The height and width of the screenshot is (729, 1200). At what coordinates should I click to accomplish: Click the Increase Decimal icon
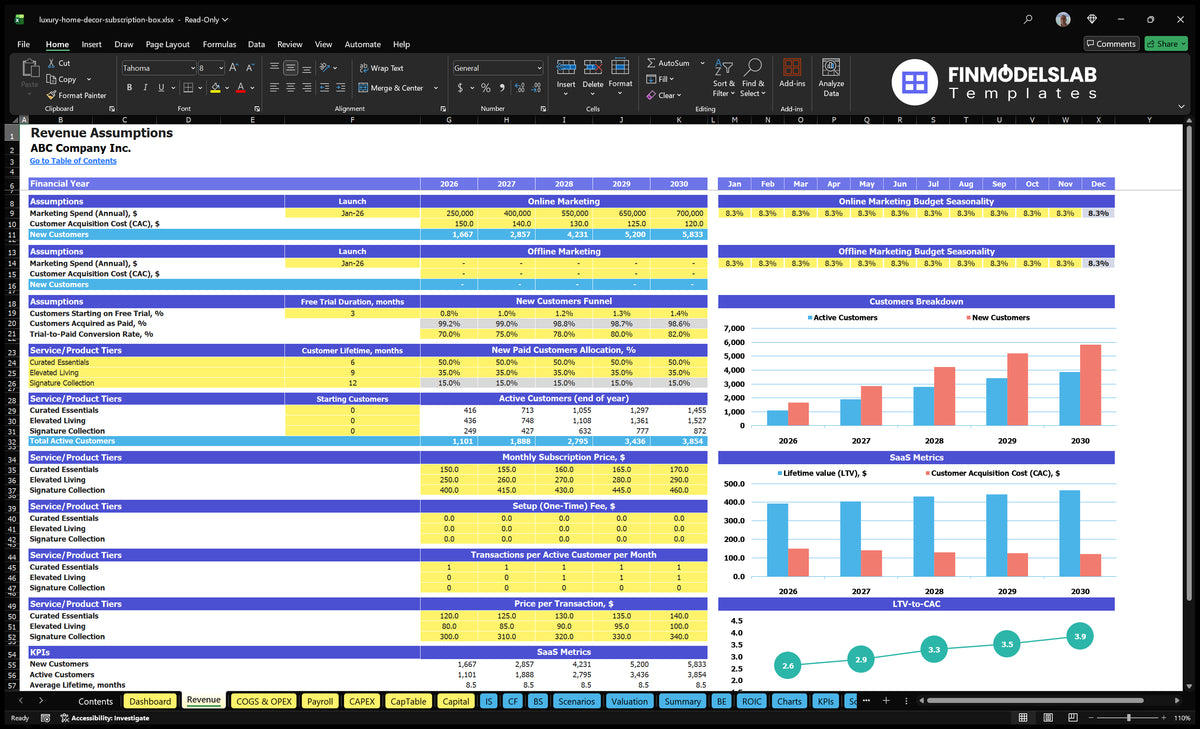pos(519,88)
